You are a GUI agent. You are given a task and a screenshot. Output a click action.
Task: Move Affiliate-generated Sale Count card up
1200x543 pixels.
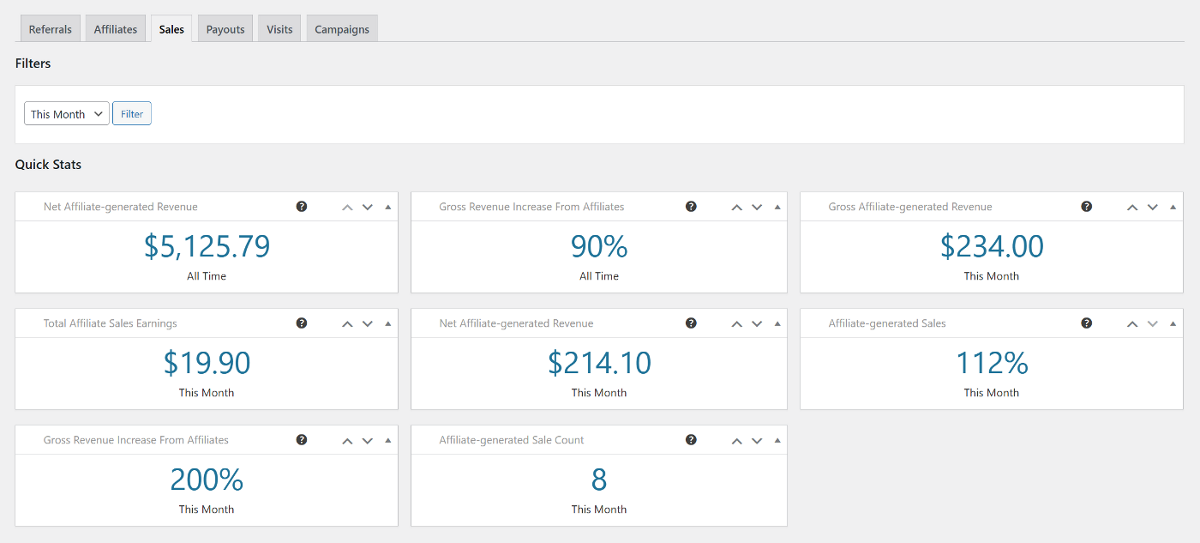[x=736, y=440]
